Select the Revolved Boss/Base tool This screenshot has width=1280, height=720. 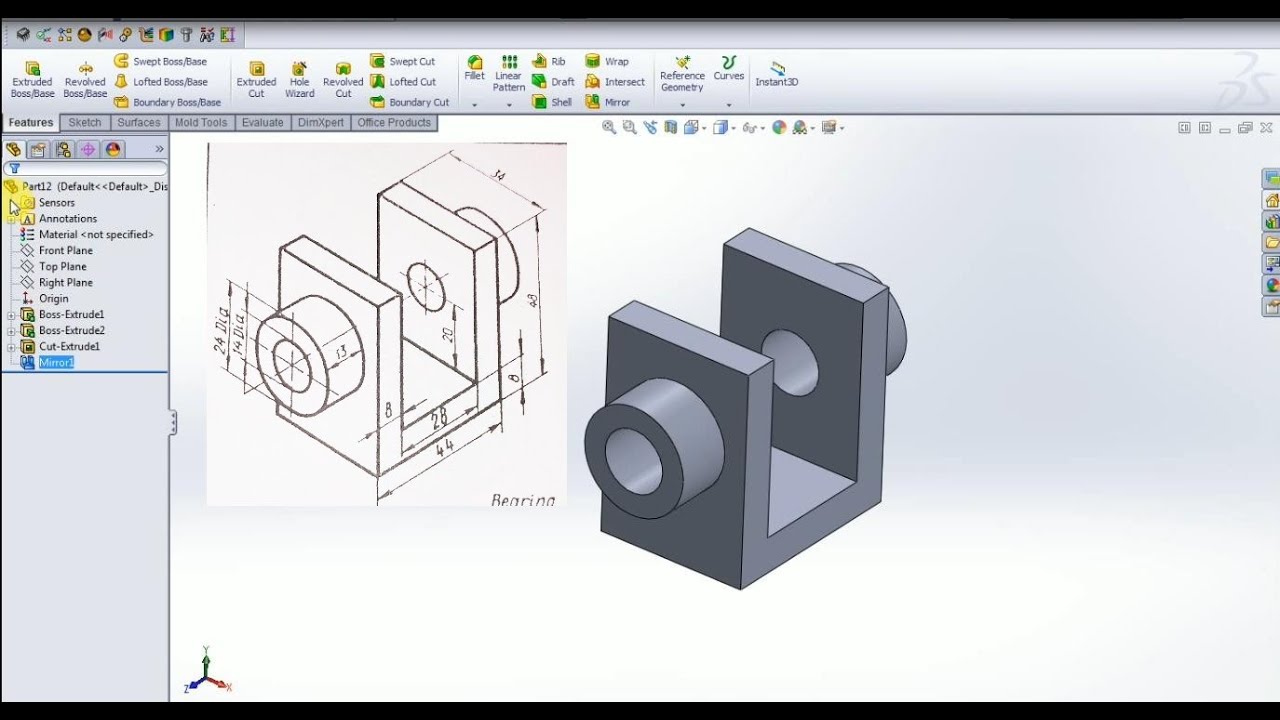[85, 79]
